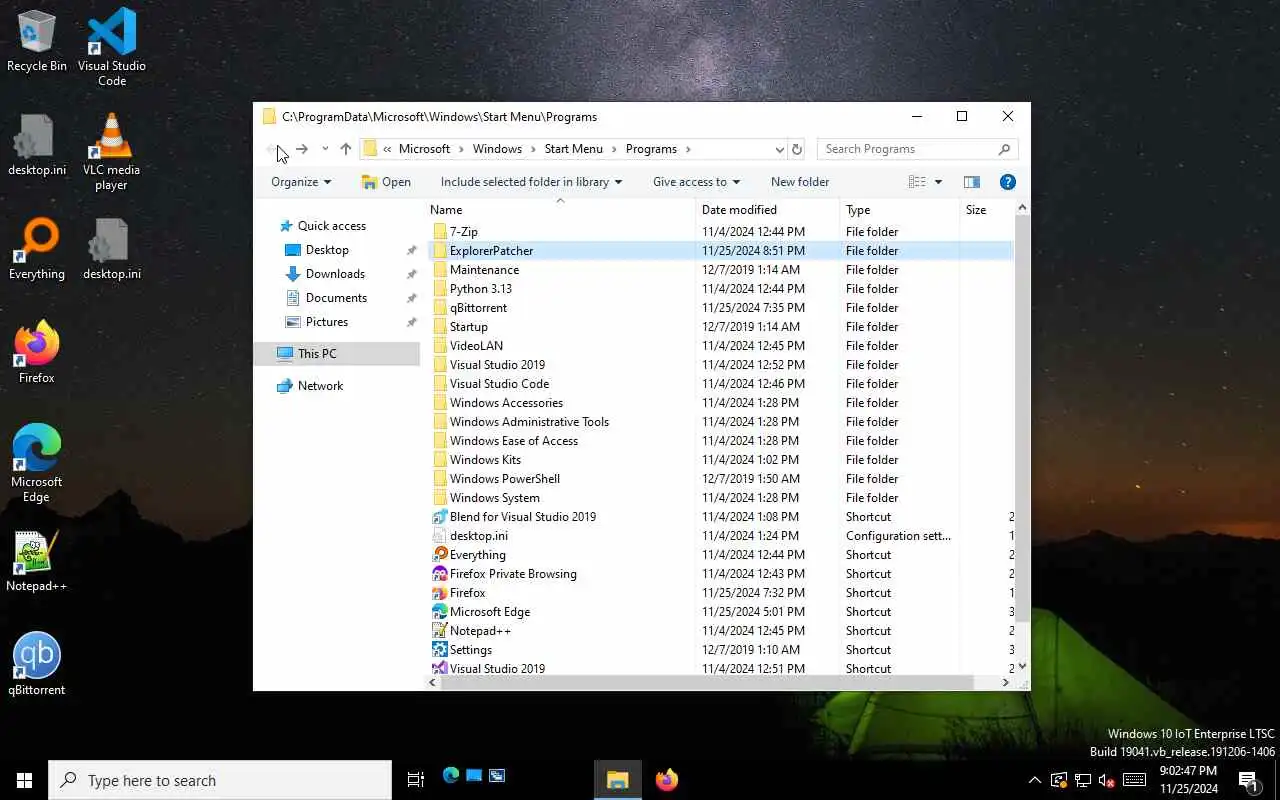
Task: Open Documents in navigation pane
Action: click(x=336, y=298)
